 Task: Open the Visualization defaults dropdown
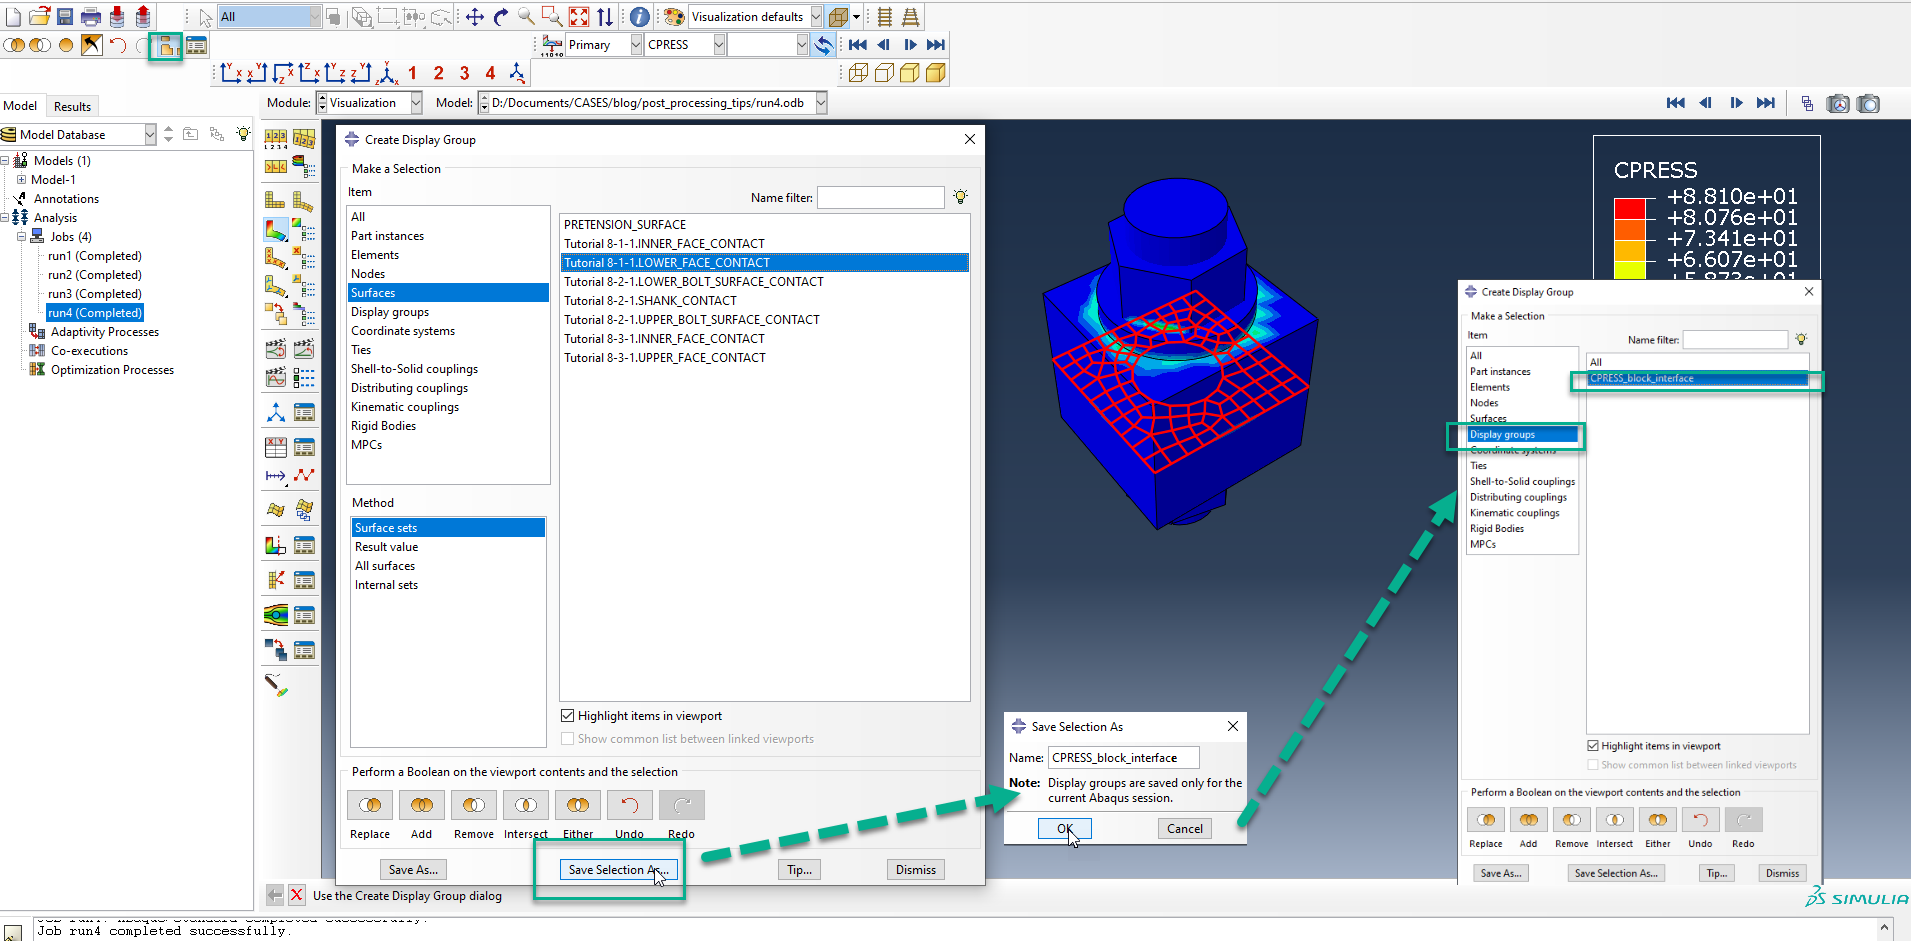click(x=816, y=16)
